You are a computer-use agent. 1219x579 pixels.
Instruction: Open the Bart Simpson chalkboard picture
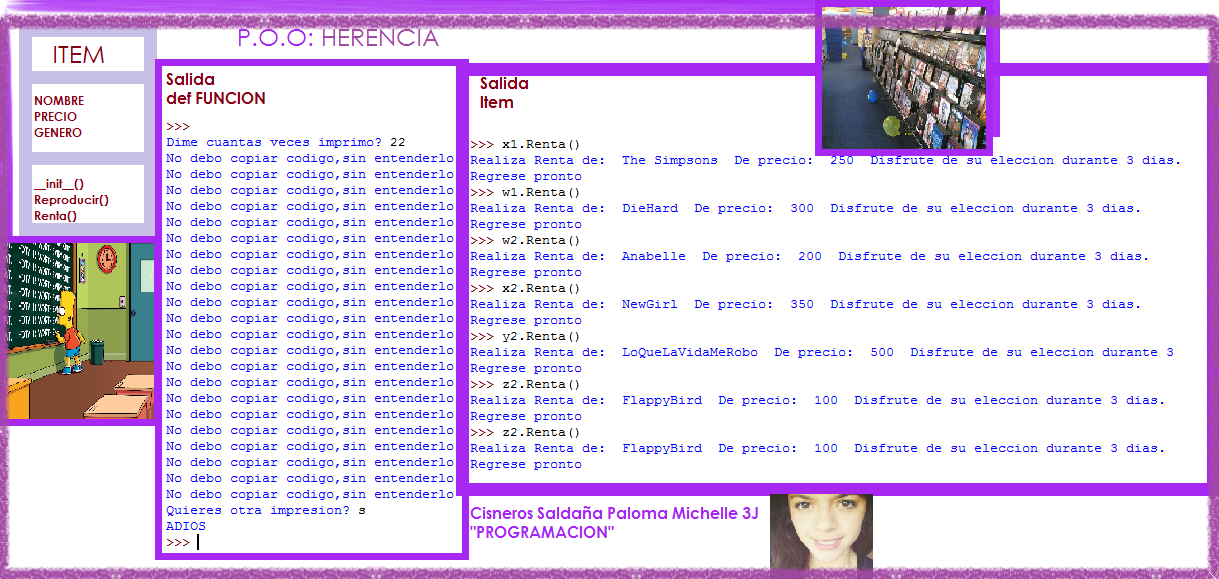tap(82, 331)
